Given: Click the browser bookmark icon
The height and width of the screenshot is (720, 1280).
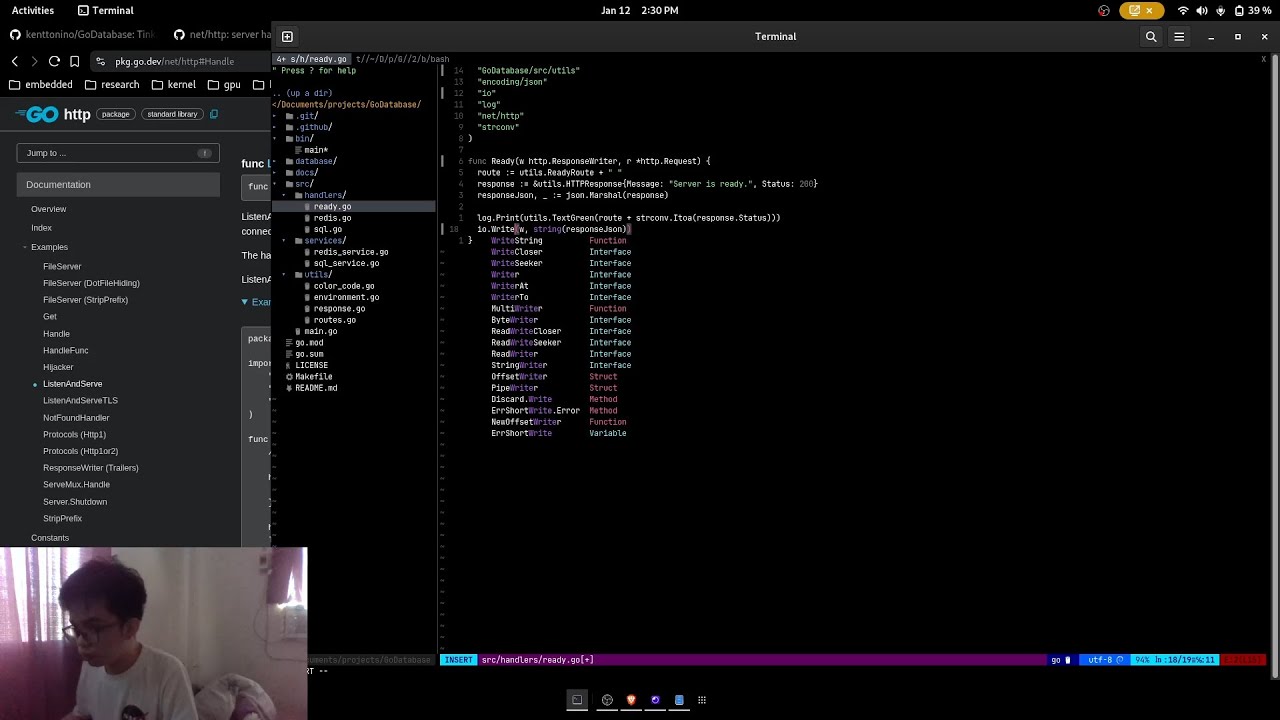Looking at the screenshot, I should point(75,61).
